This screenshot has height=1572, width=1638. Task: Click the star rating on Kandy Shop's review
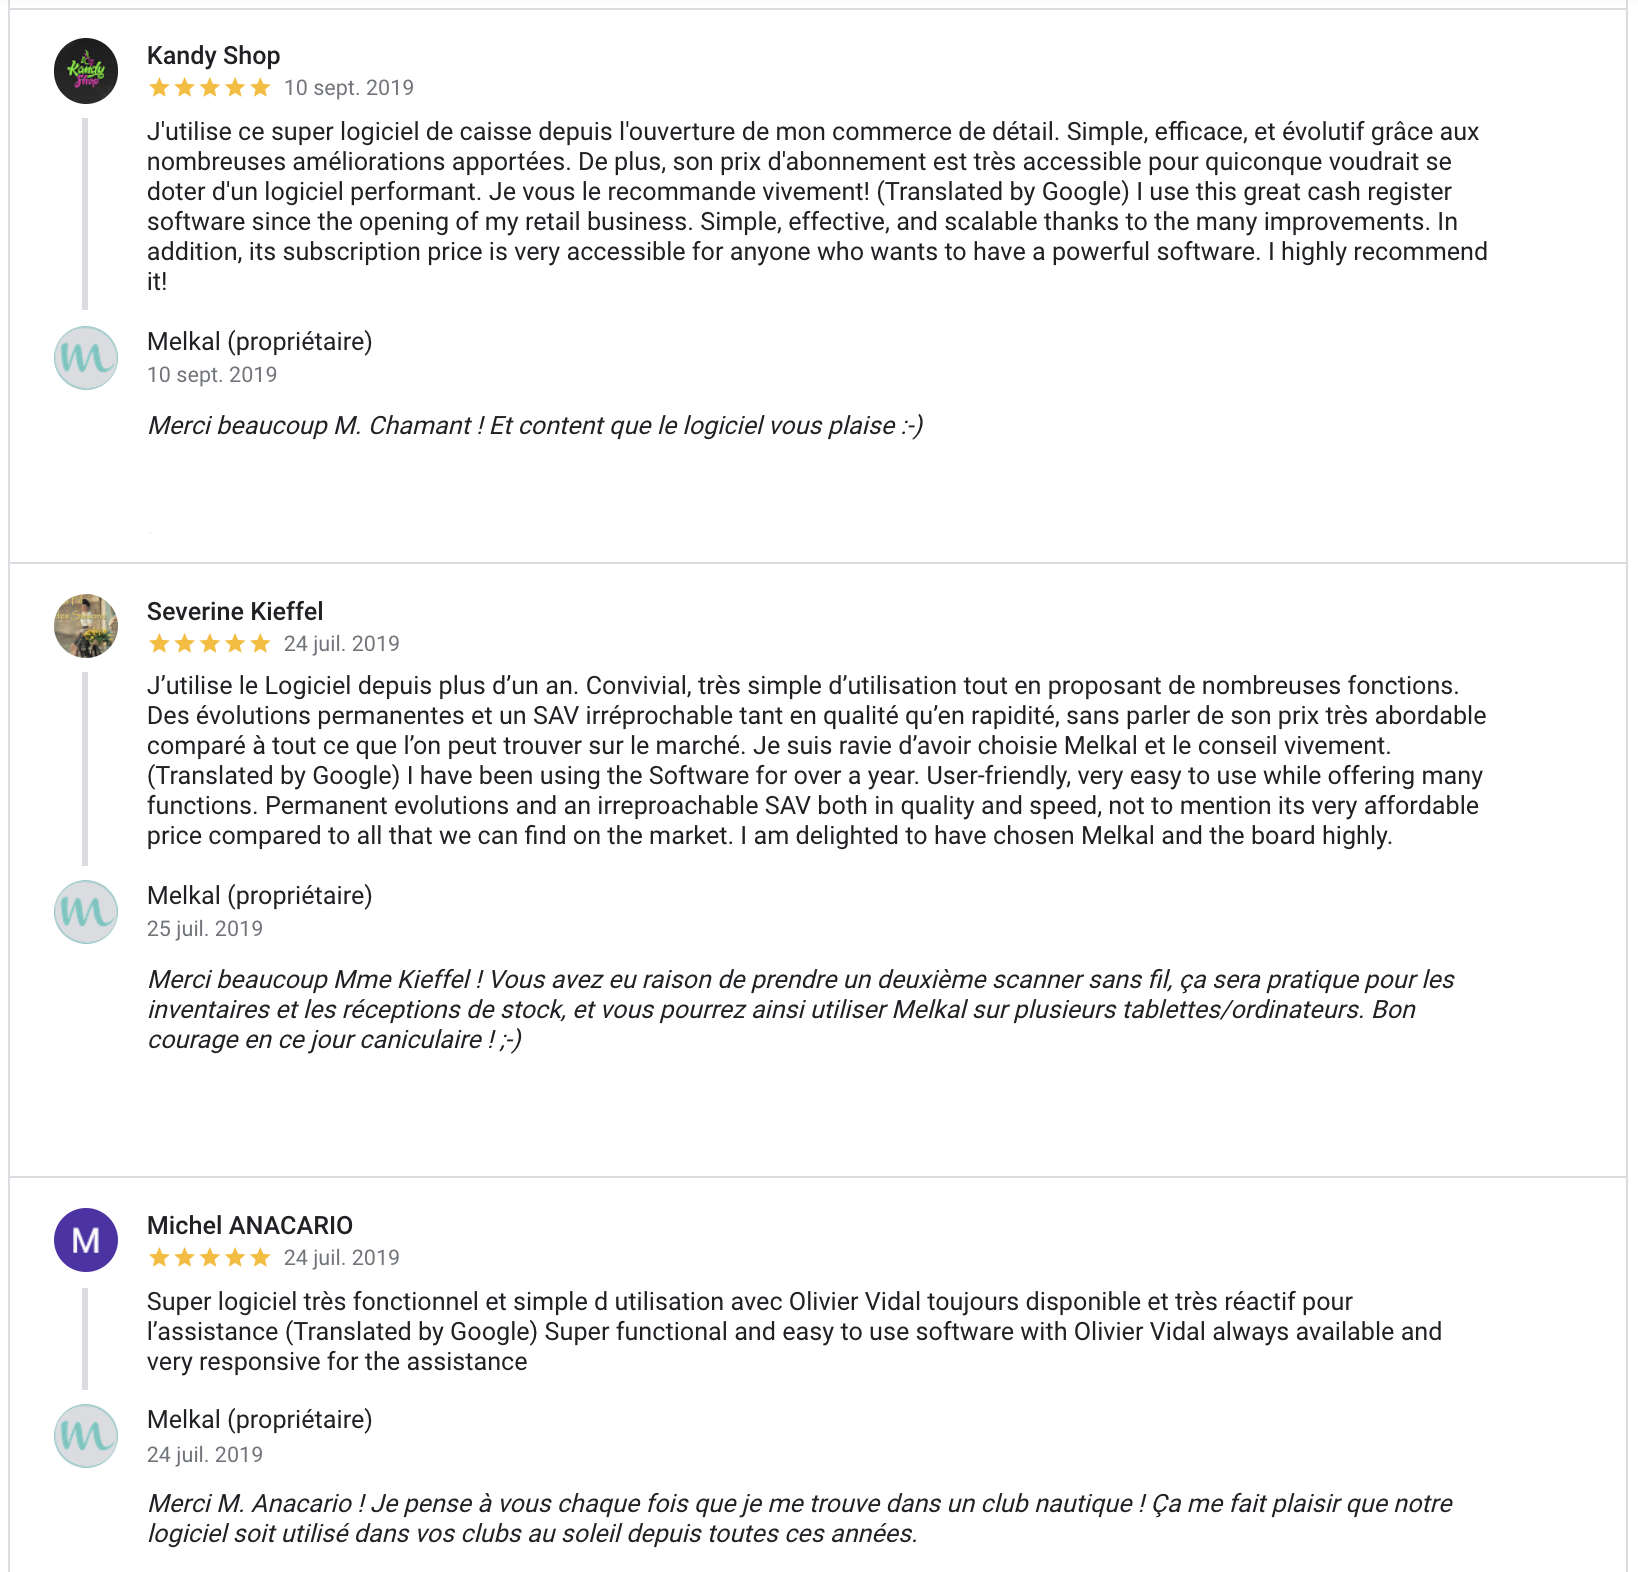click(x=209, y=88)
